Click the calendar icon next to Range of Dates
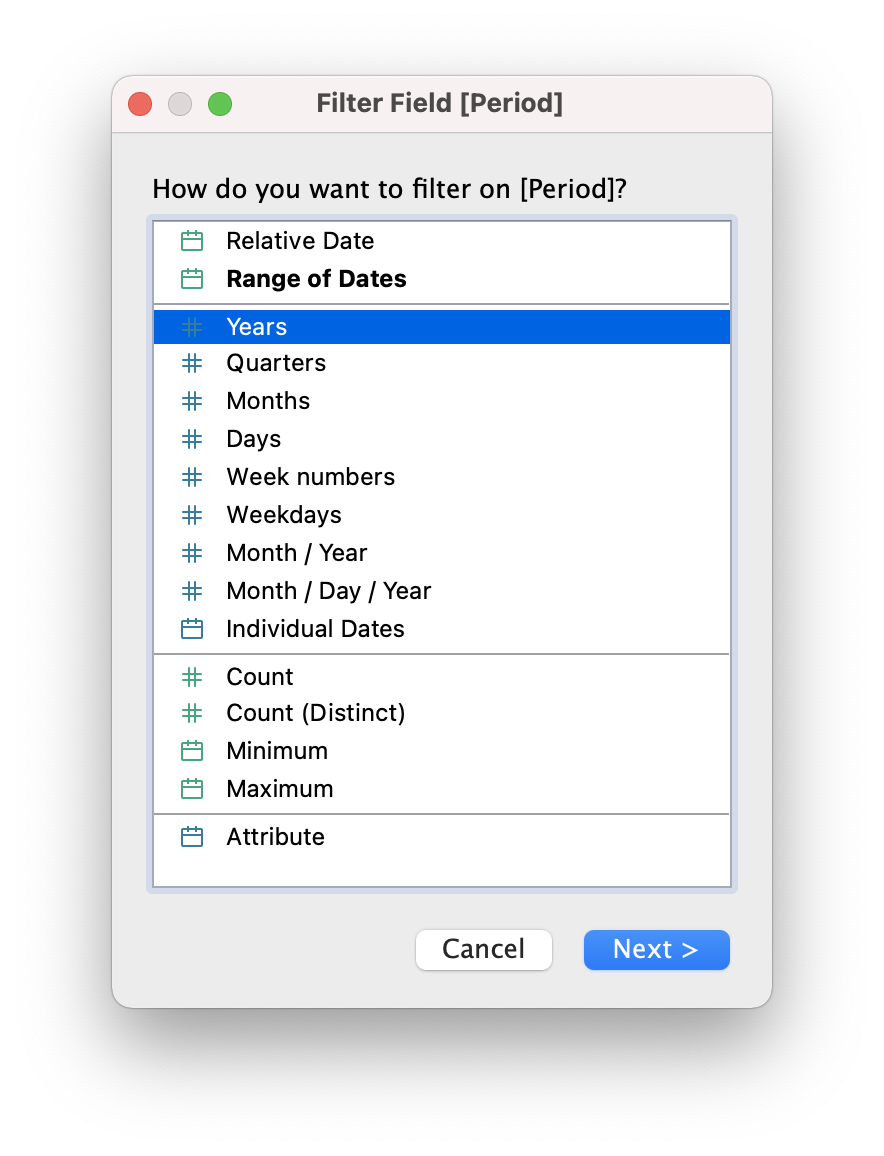Viewport: 884px width, 1156px height. click(192, 279)
